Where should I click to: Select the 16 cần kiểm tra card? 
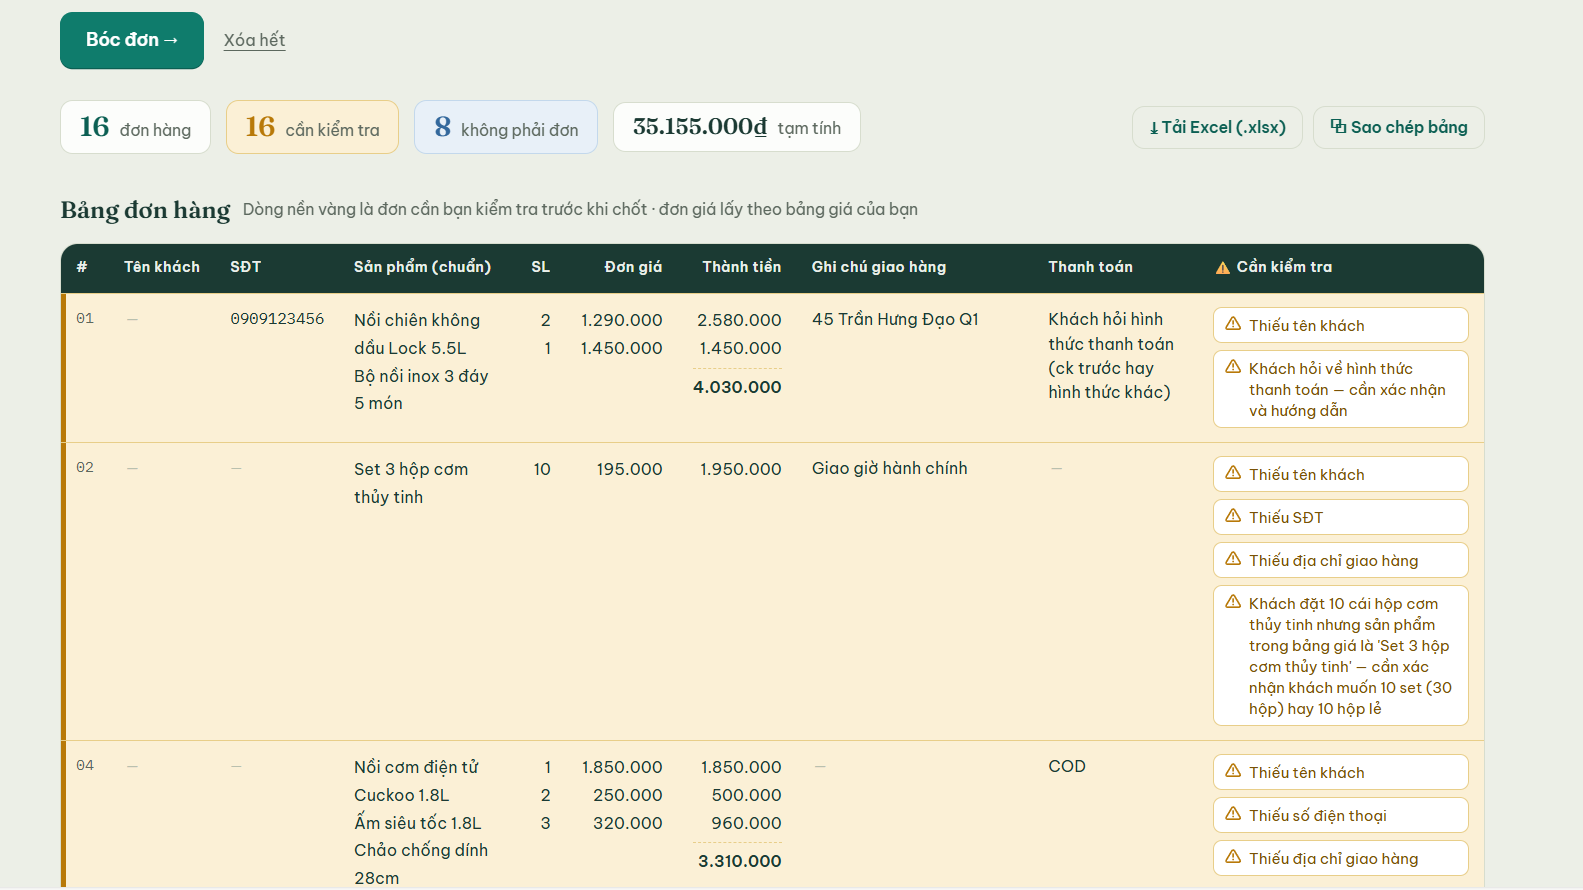(x=312, y=127)
